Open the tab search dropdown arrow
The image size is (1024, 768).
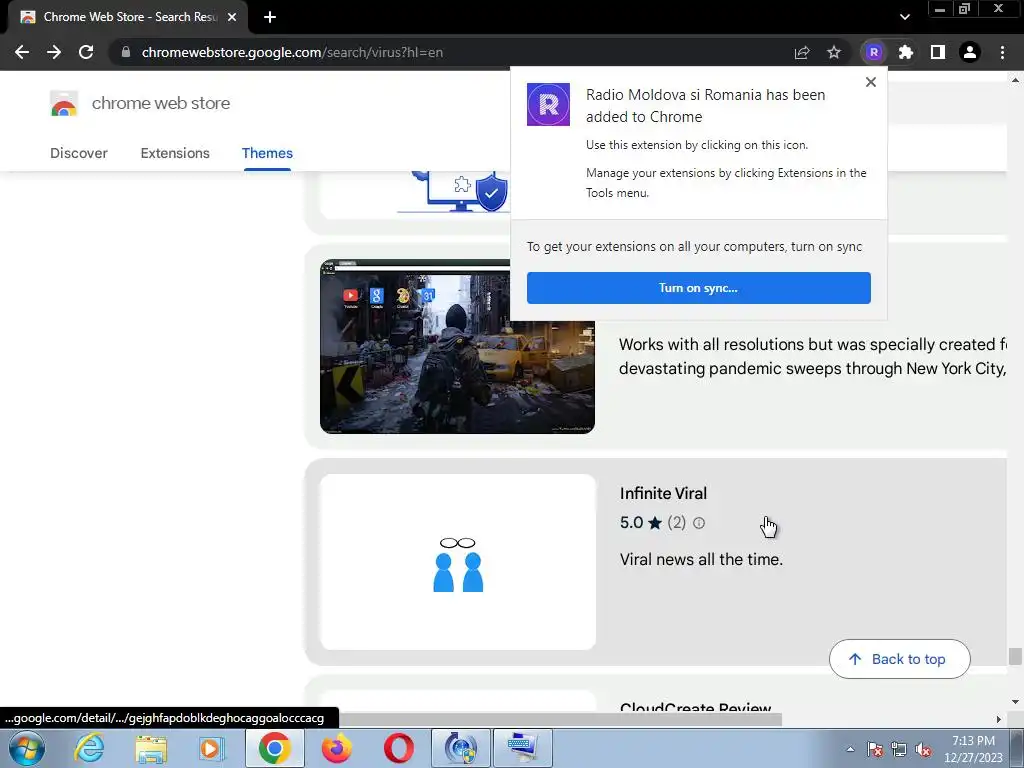coord(904,17)
